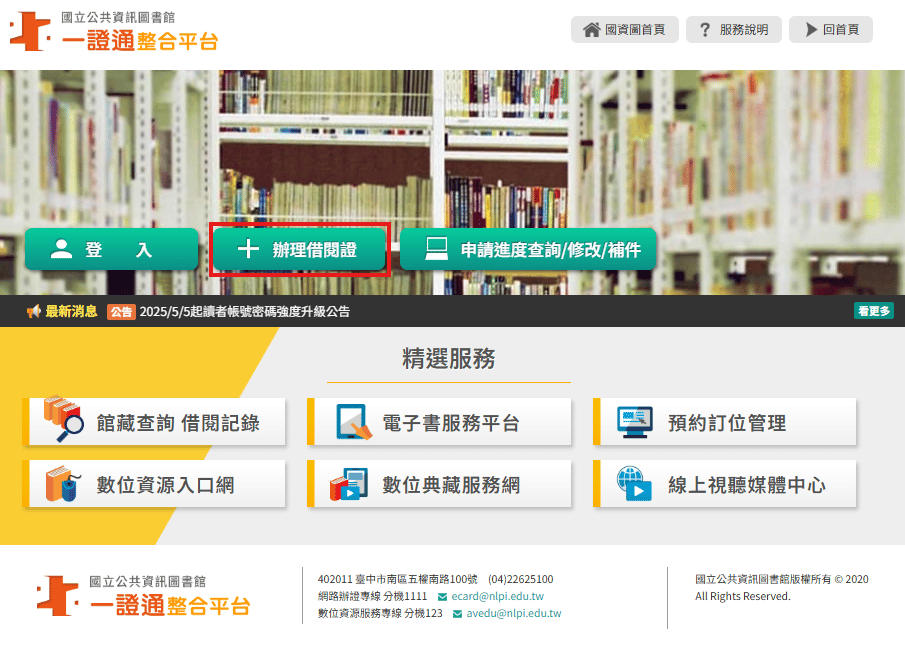Open 申請進度查詢/修改/補件 button
The height and width of the screenshot is (656, 905).
pyautogui.click(x=528, y=250)
